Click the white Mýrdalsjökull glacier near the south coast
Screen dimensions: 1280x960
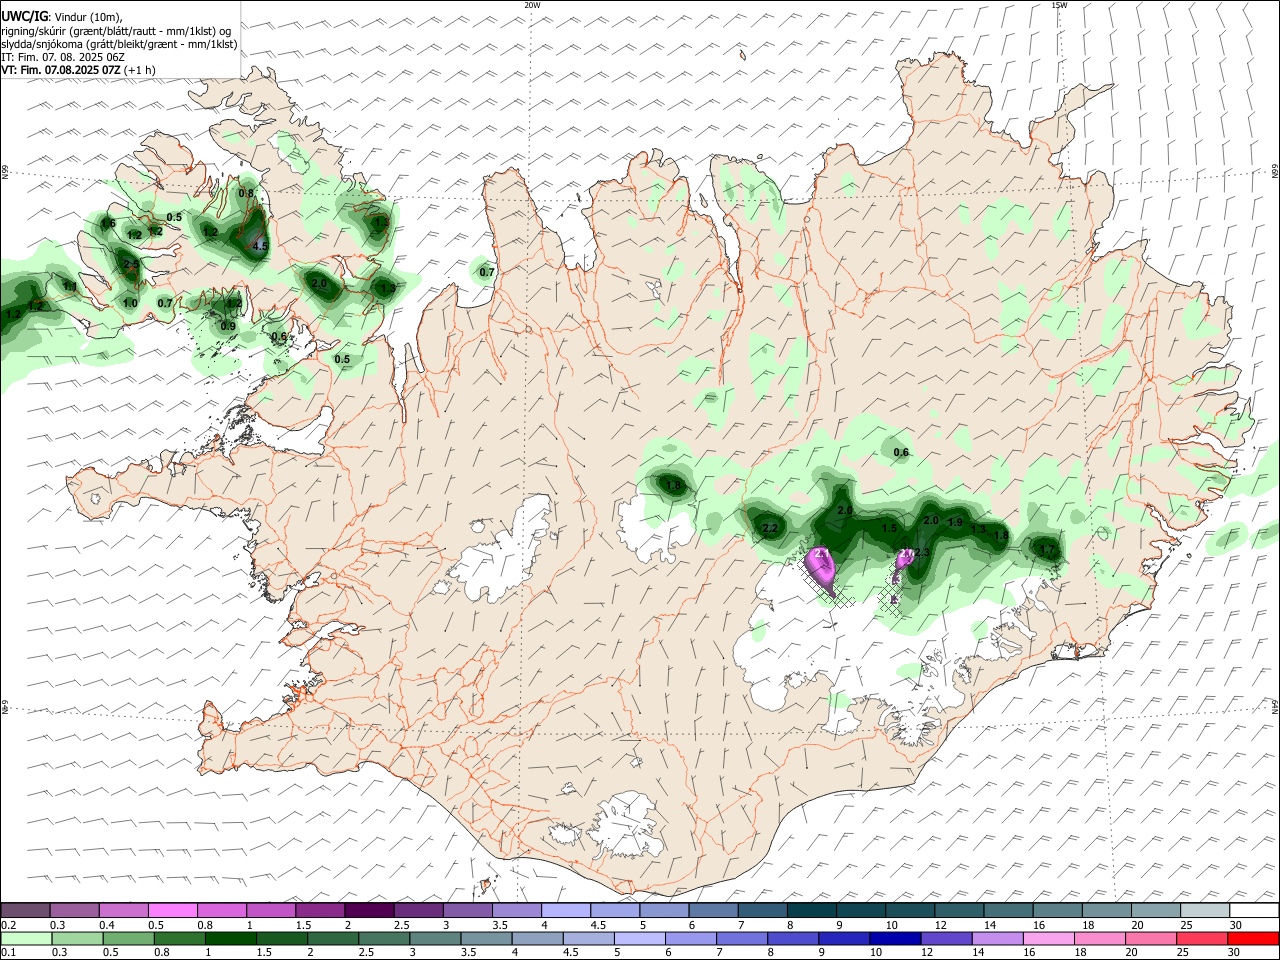point(625,827)
